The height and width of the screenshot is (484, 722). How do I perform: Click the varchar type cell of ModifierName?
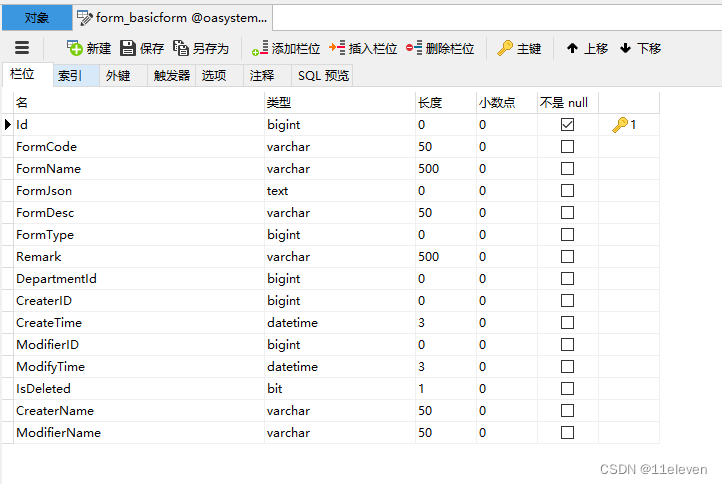coord(340,432)
